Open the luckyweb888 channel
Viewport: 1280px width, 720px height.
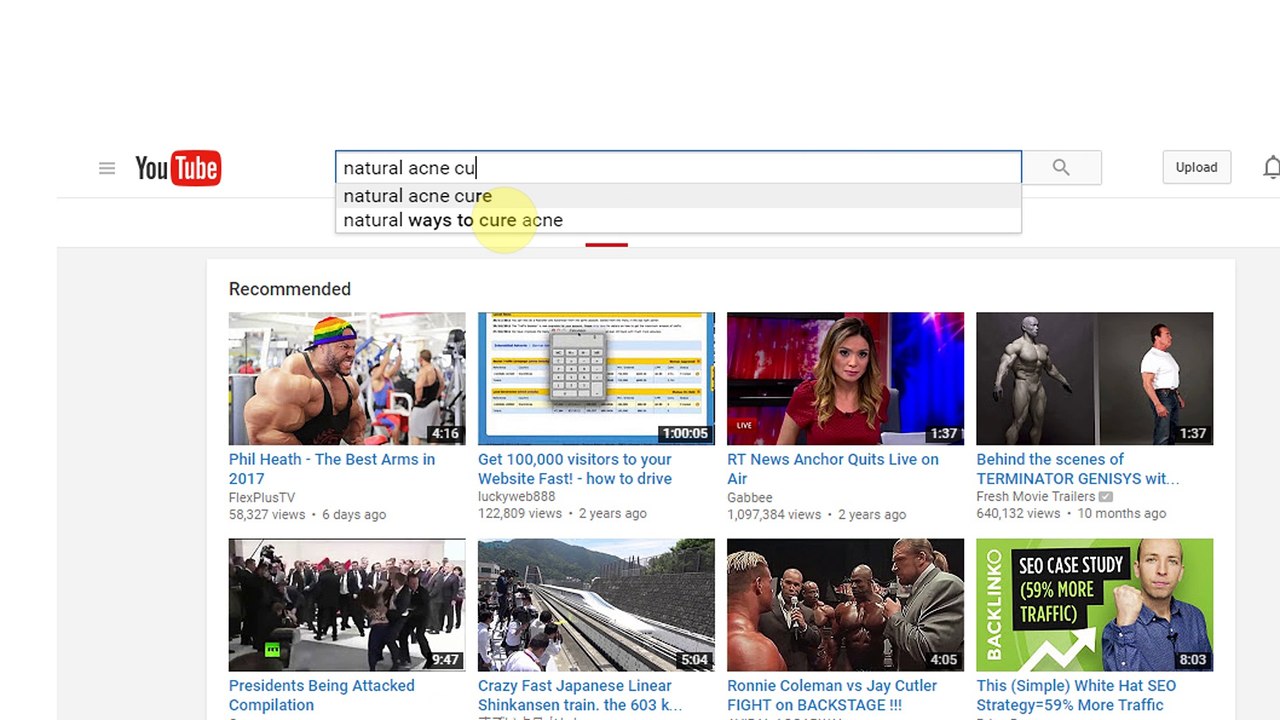[x=516, y=496]
